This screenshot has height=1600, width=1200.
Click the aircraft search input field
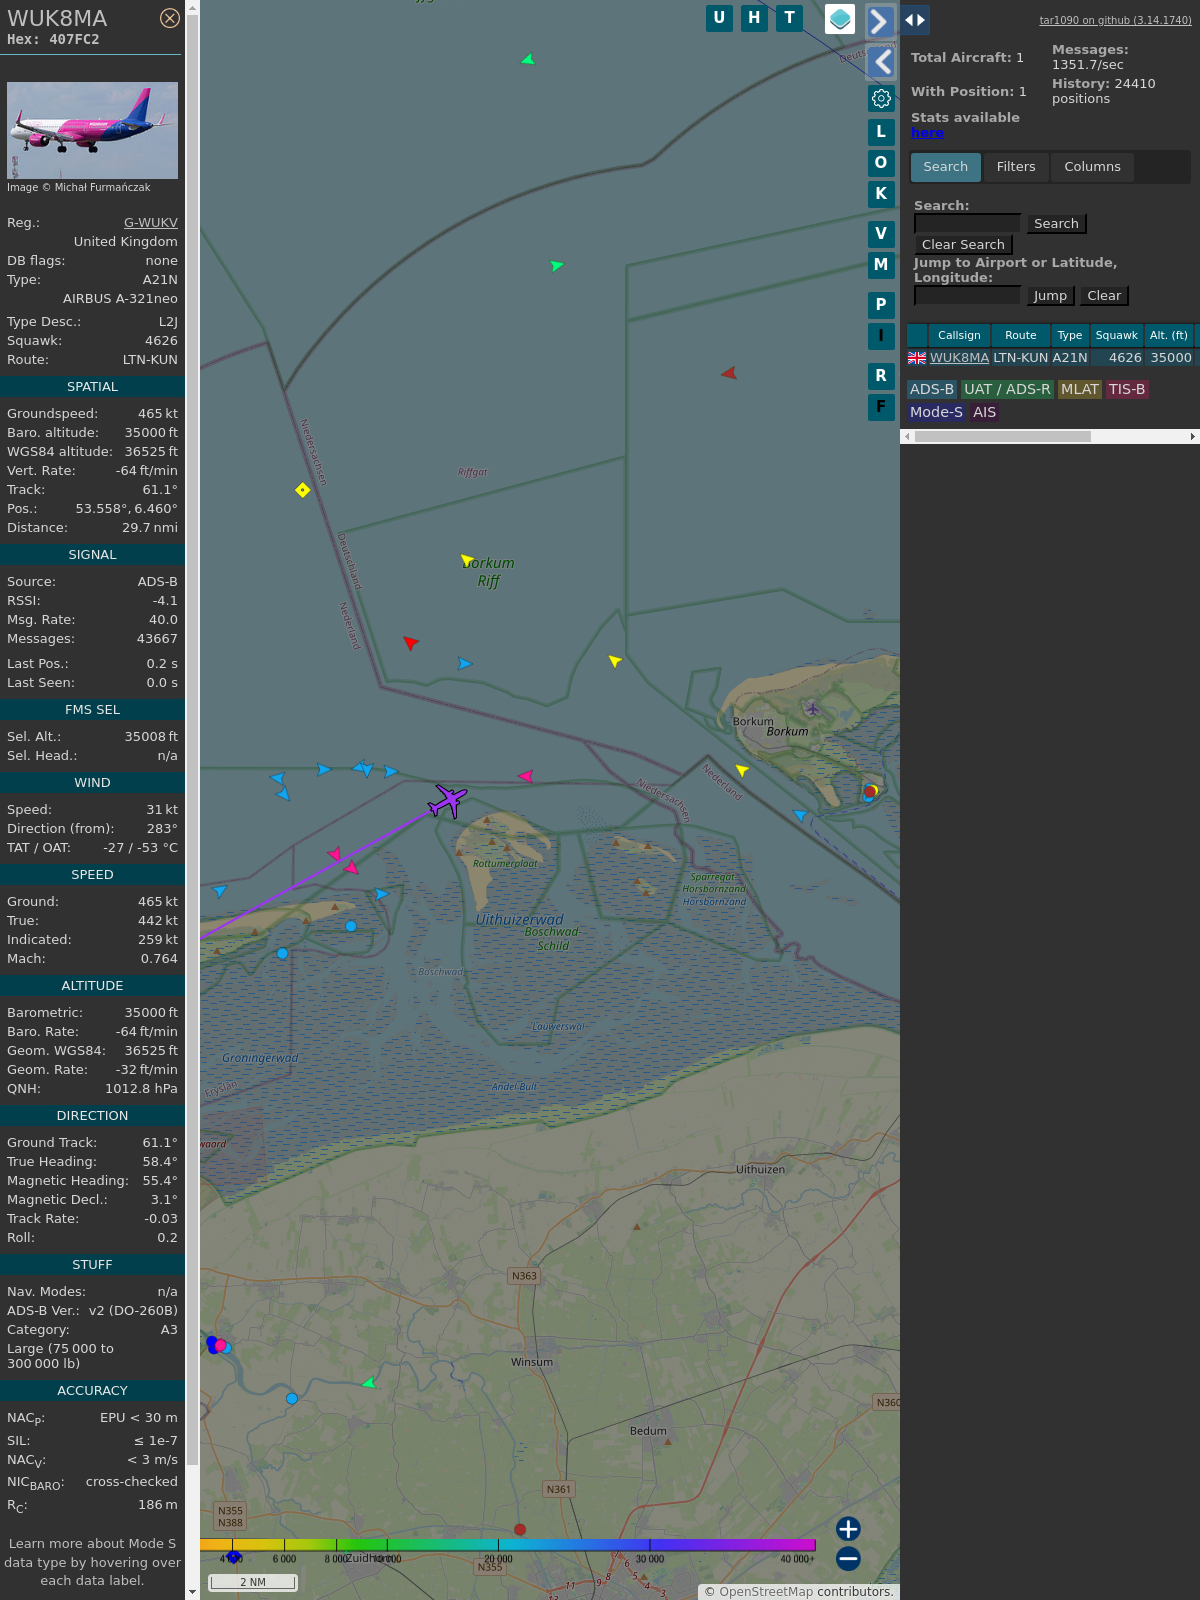point(967,224)
